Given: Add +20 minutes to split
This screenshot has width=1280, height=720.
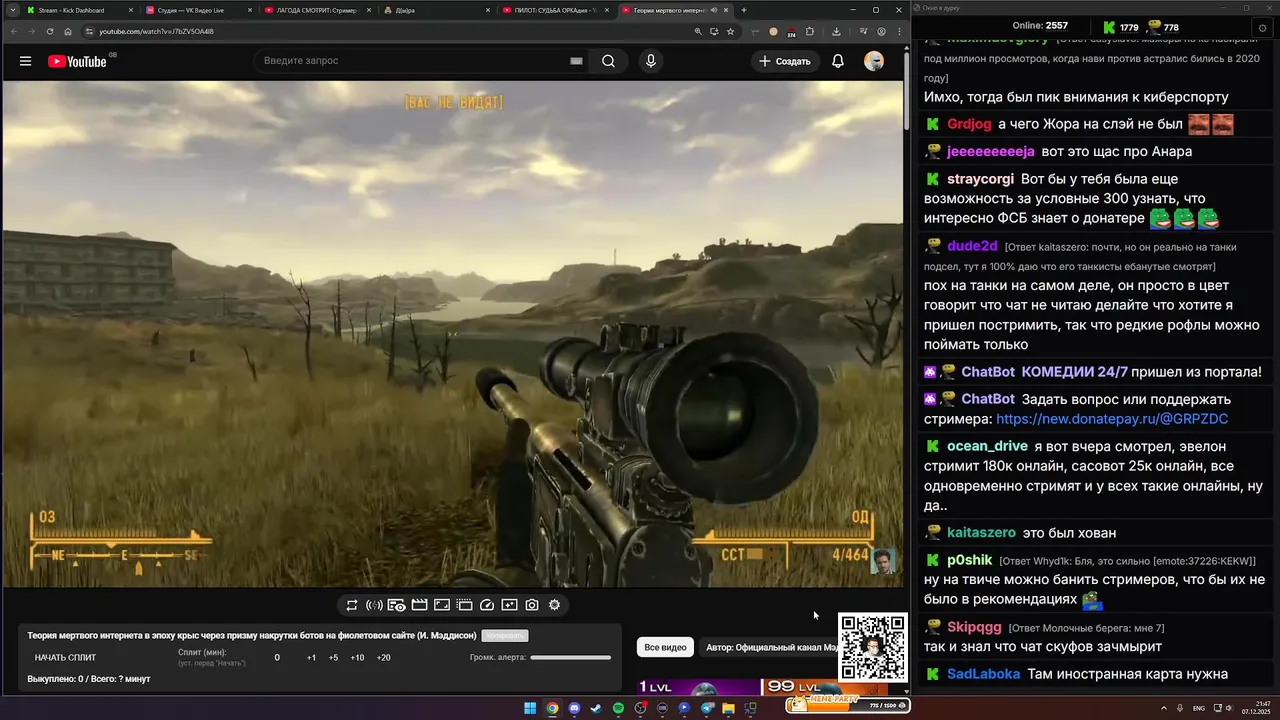Looking at the screenshot, I should (383, 658).
